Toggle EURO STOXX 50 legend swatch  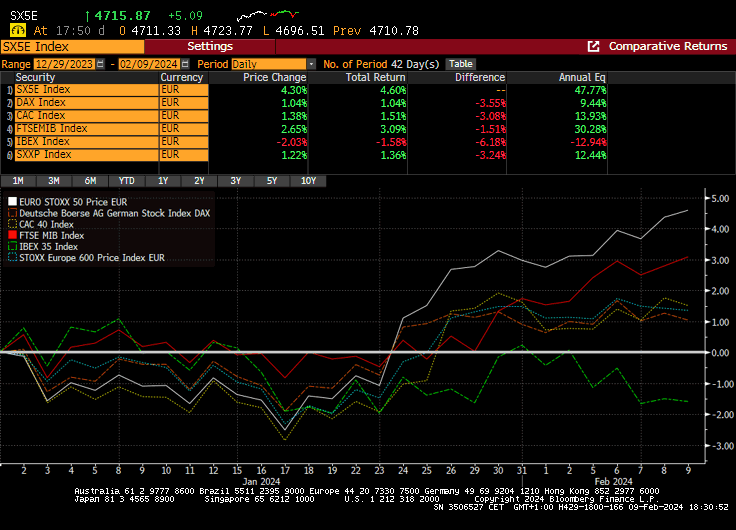(13, 202)
